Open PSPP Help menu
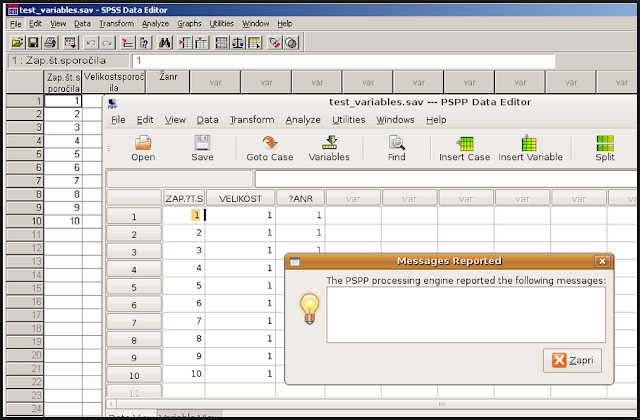The width and height of the screenshot is (640, 420). [x=436, y=120]
